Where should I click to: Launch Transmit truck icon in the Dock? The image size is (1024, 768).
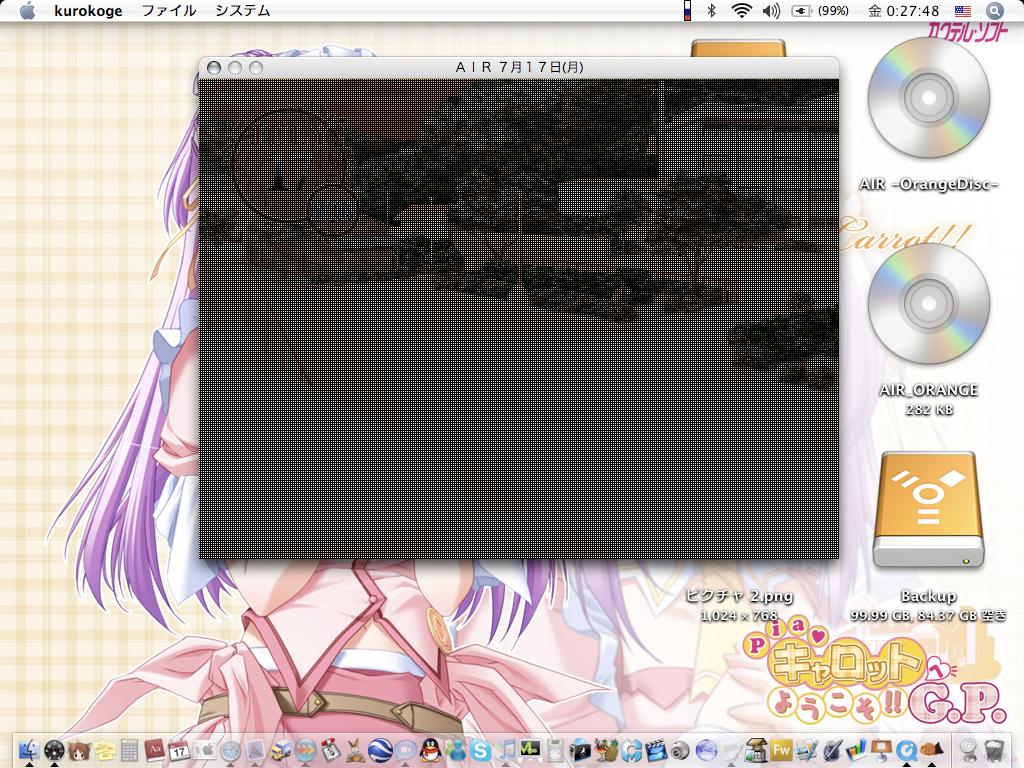tap(281, 750)
